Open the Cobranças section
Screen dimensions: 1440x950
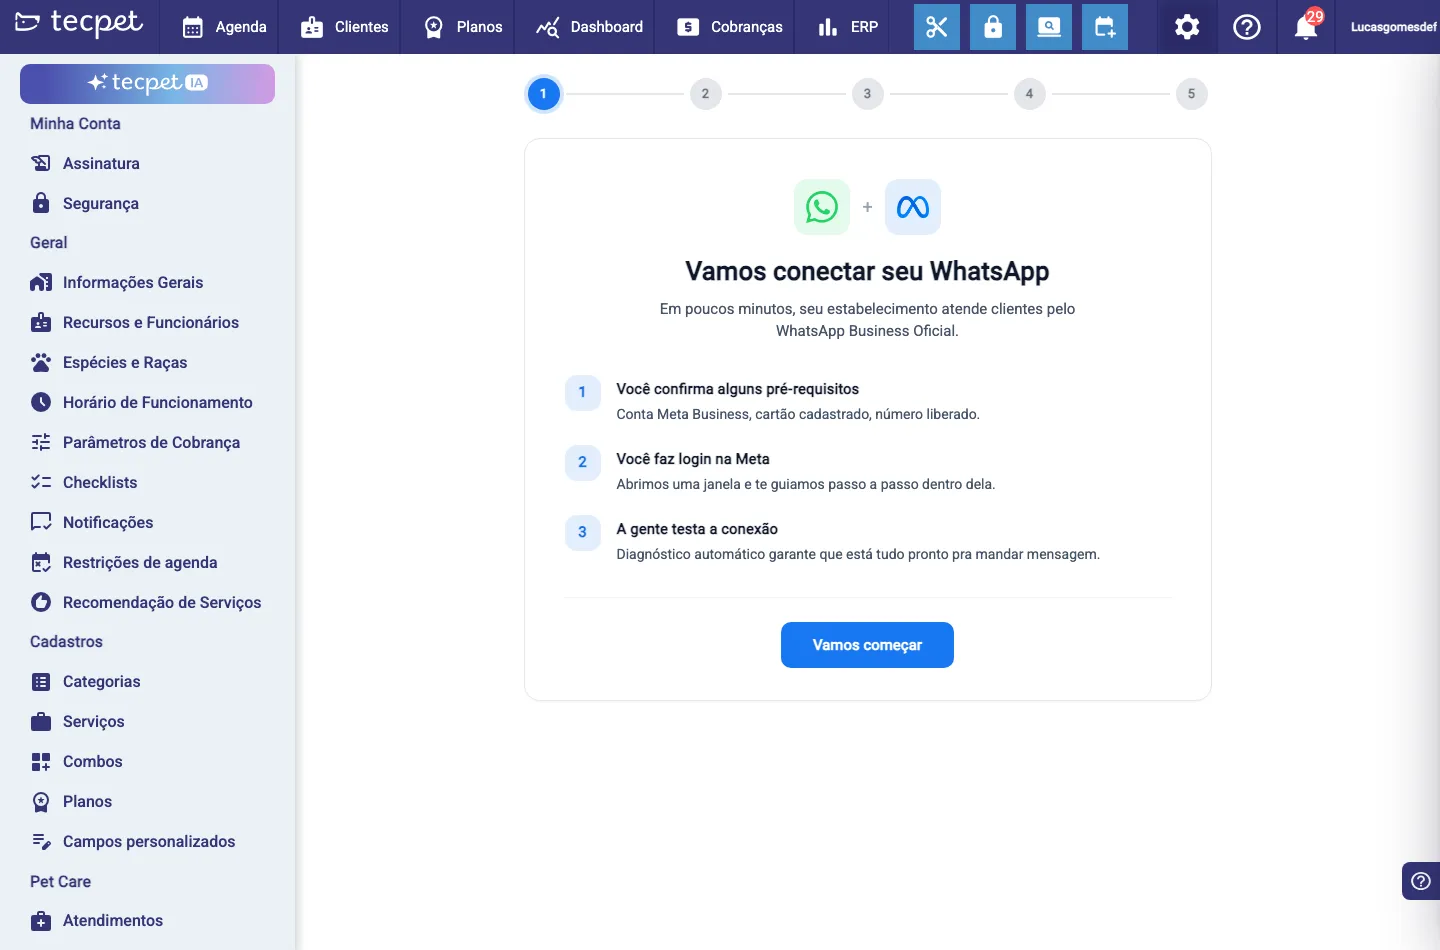730,27
